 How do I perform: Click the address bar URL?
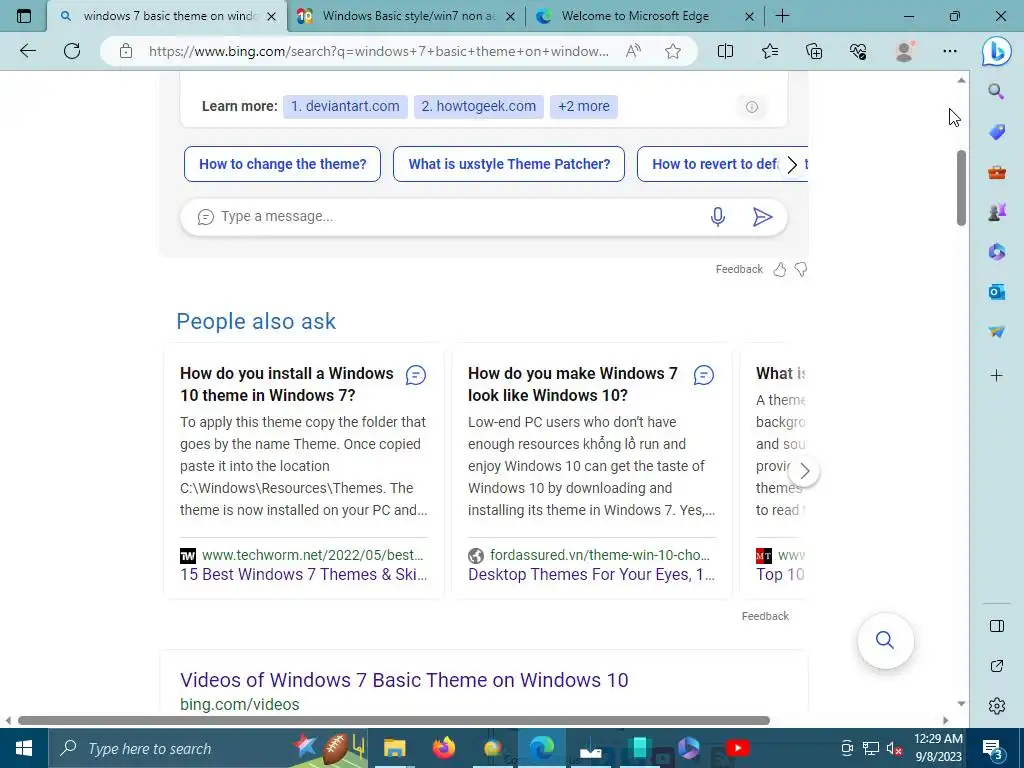(x=379, y=51)
